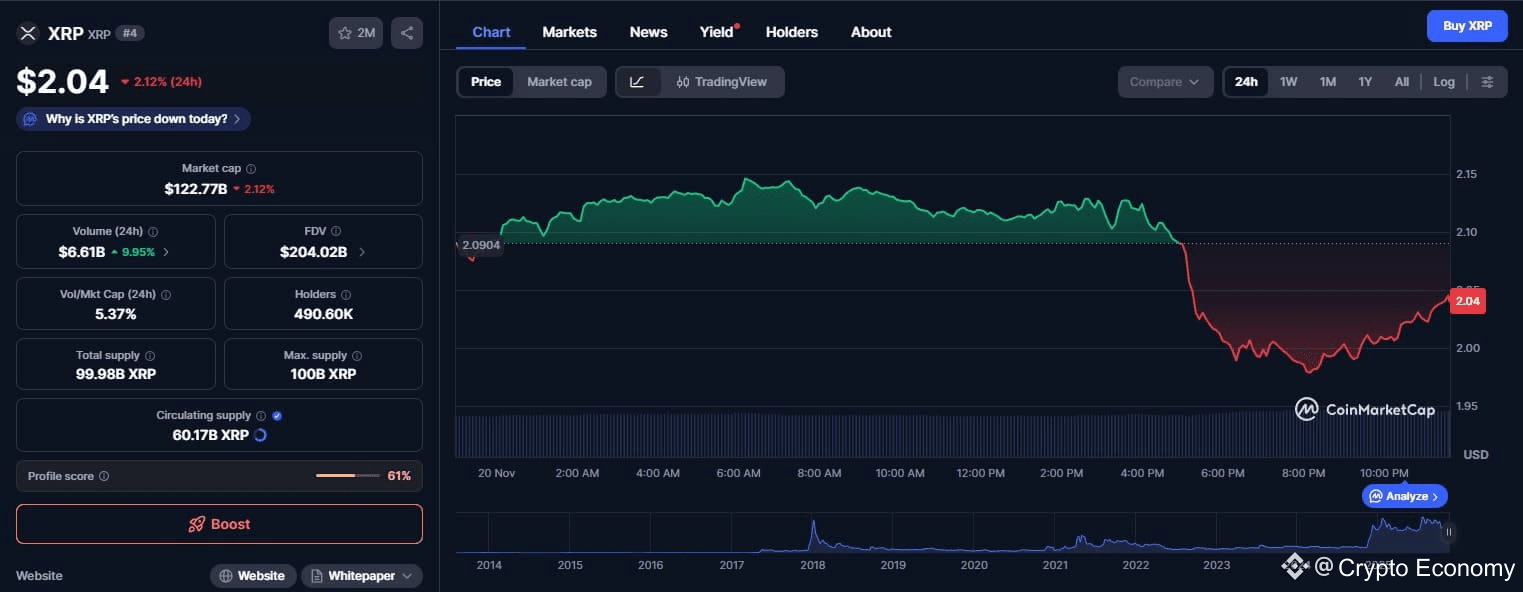Select the line chart icon
1523x592 pixels.
638,82
